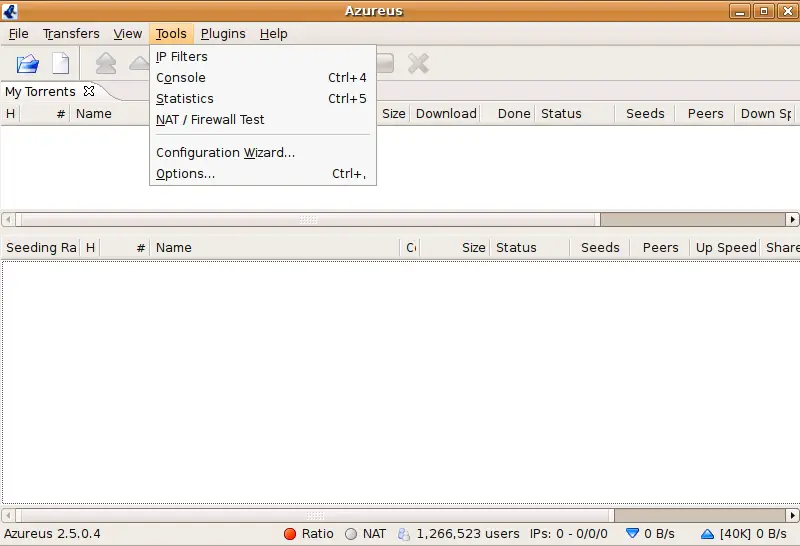Click the IPs: 0 - 0/0/0 status entry
The height and width of the screenshot is (546, 800).
pos(568,534)
